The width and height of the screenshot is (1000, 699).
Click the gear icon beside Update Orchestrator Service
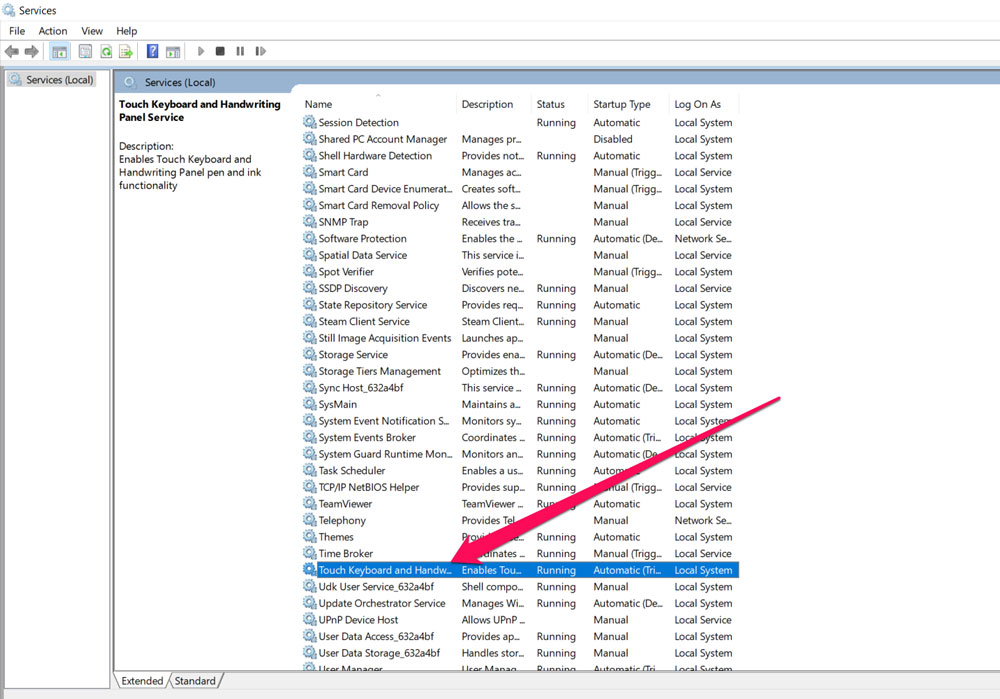(310, 603)
